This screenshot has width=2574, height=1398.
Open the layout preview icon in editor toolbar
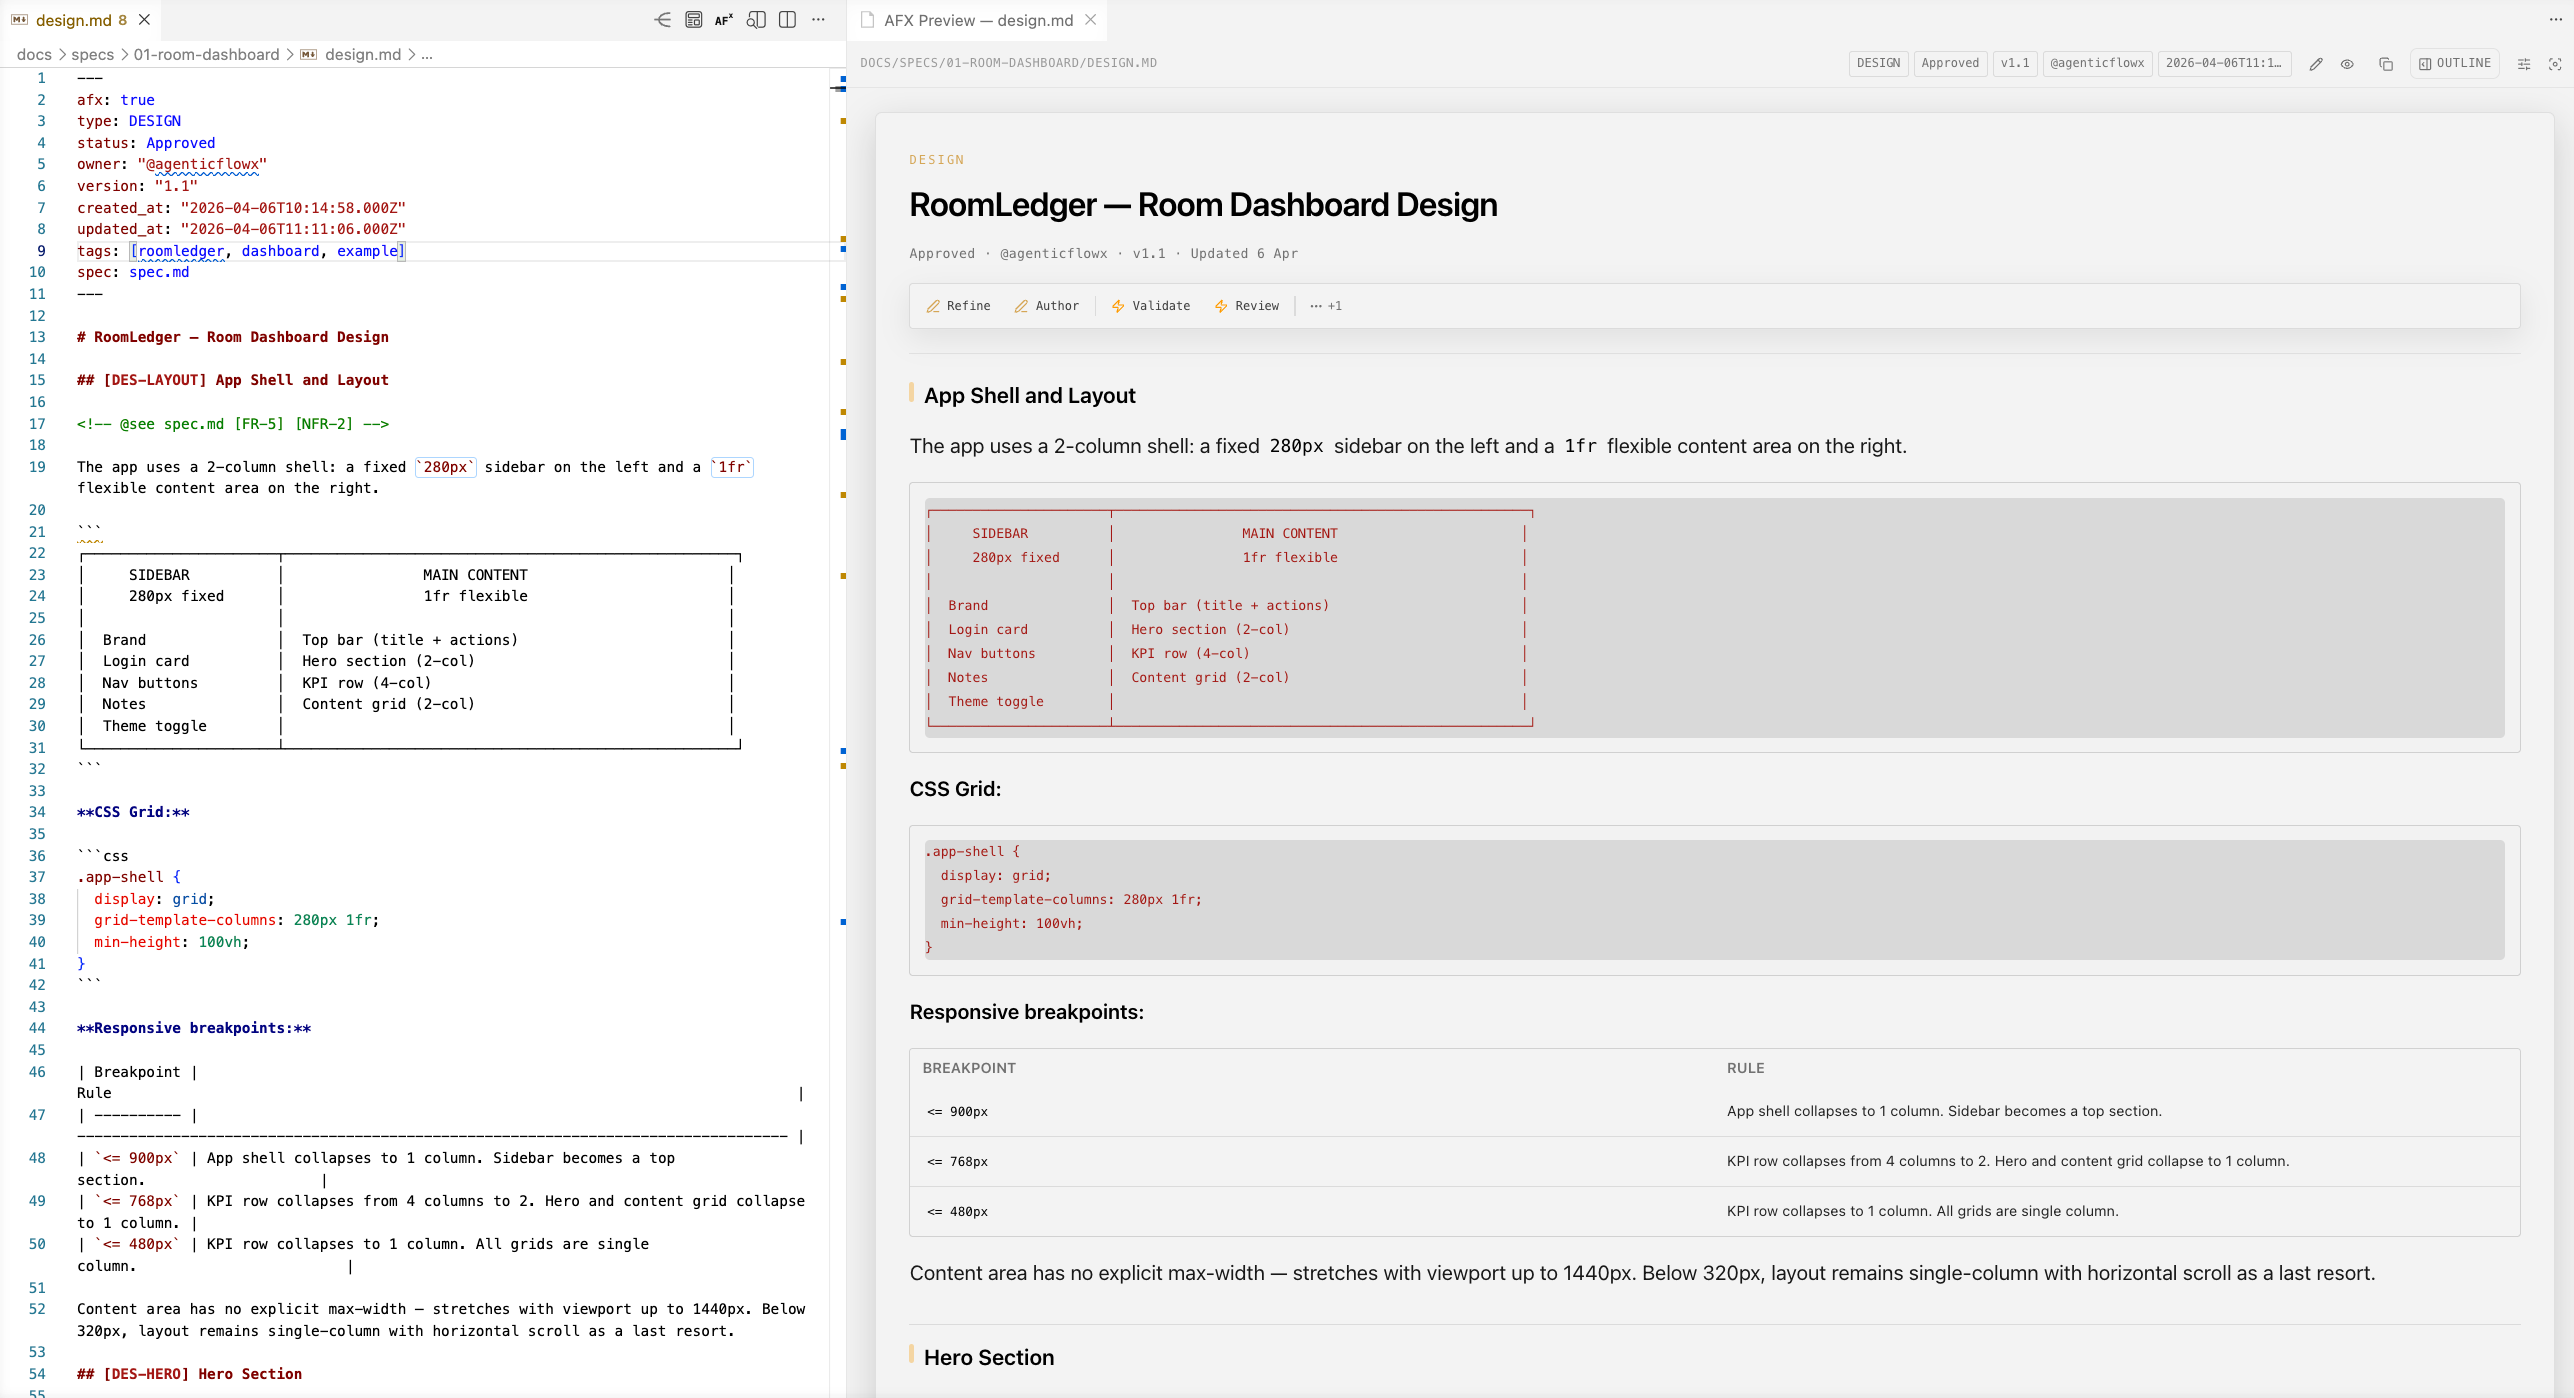tap(693, 20)
